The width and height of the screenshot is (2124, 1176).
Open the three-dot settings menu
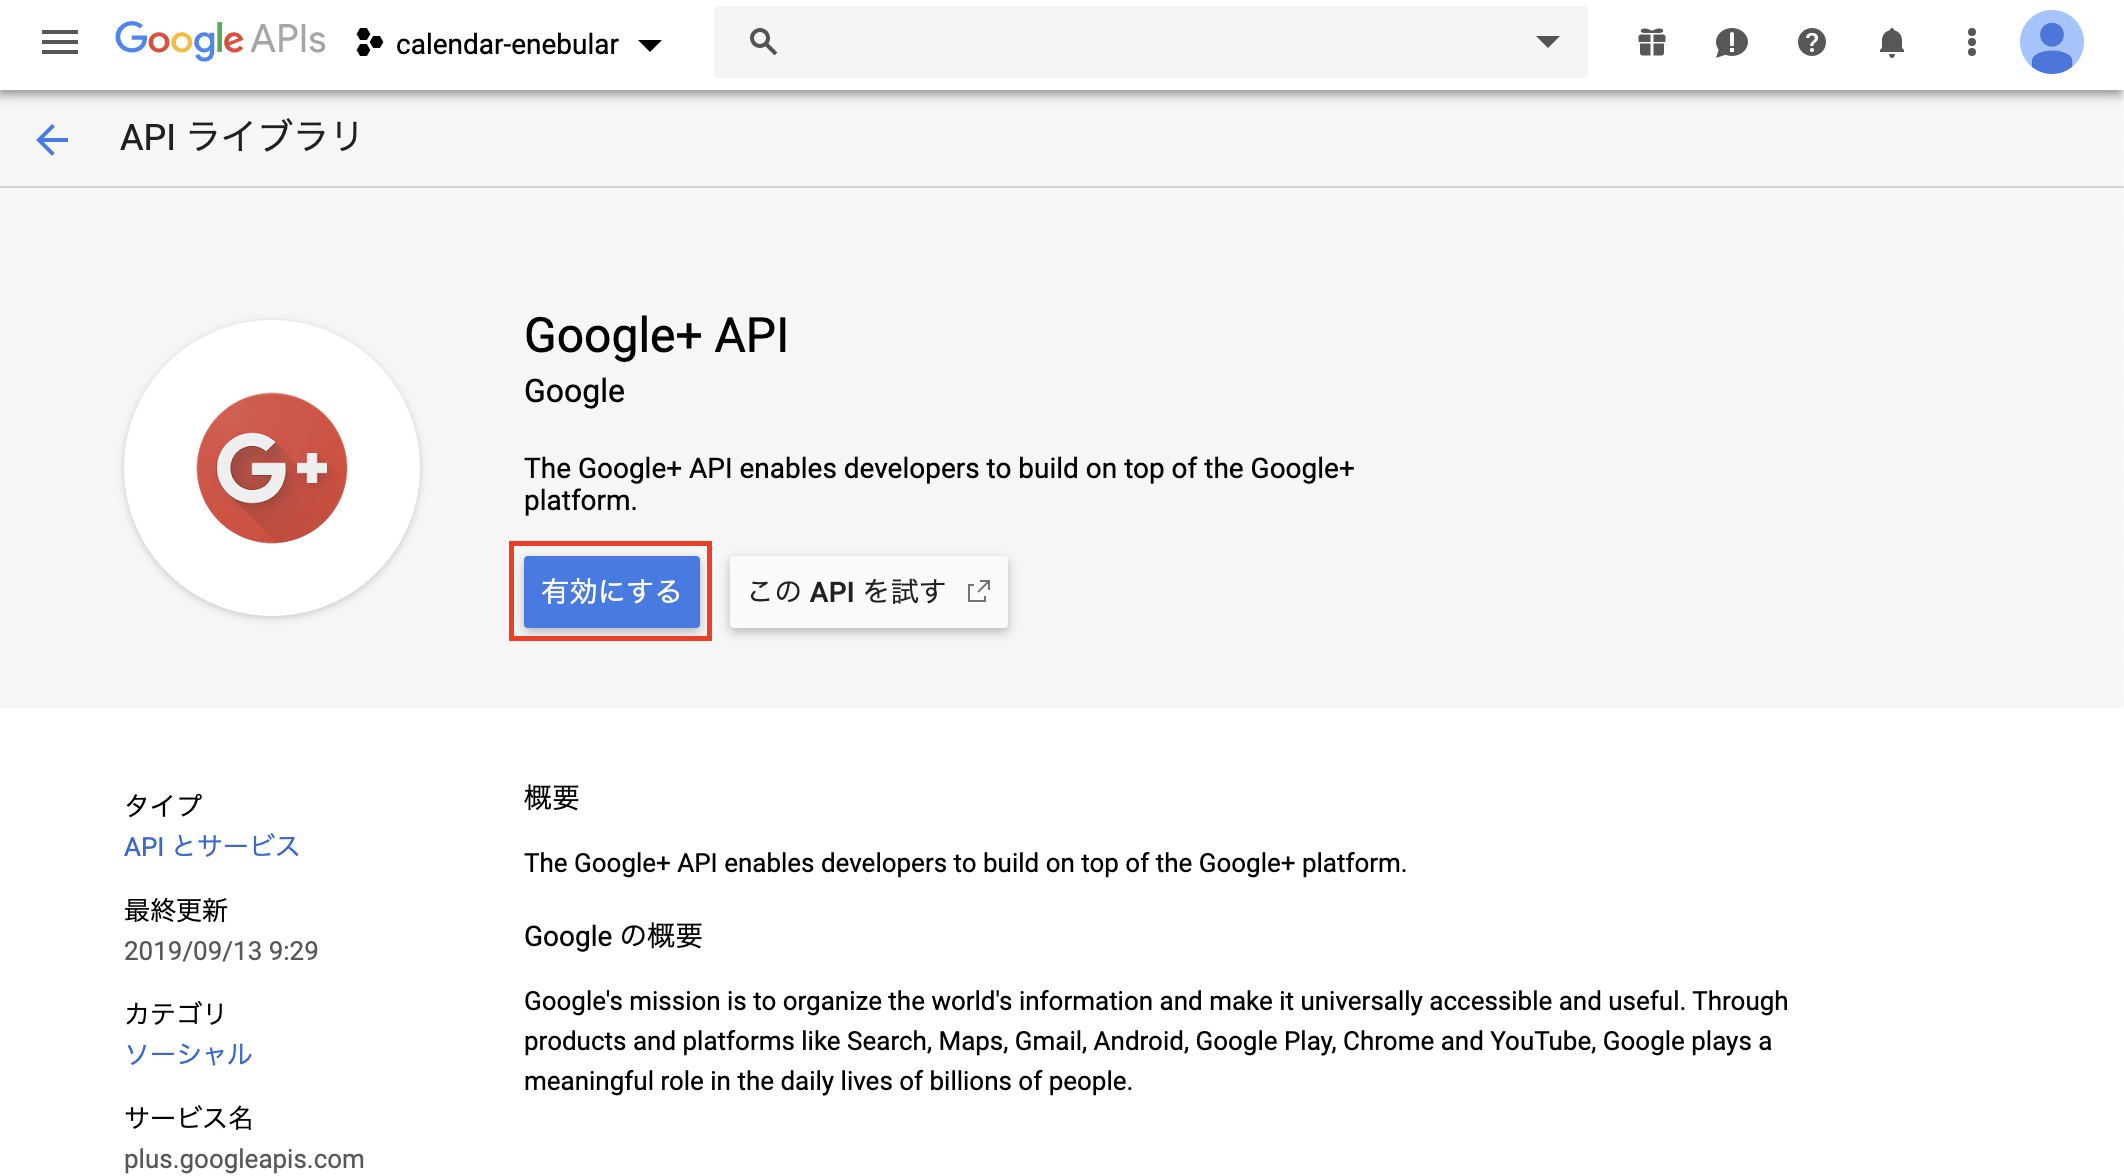click(1971, 42)
